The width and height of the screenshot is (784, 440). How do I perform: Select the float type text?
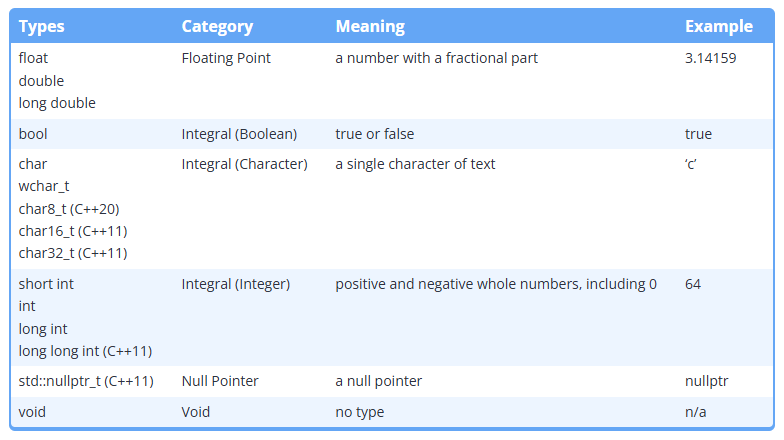(x=33, y=58)
